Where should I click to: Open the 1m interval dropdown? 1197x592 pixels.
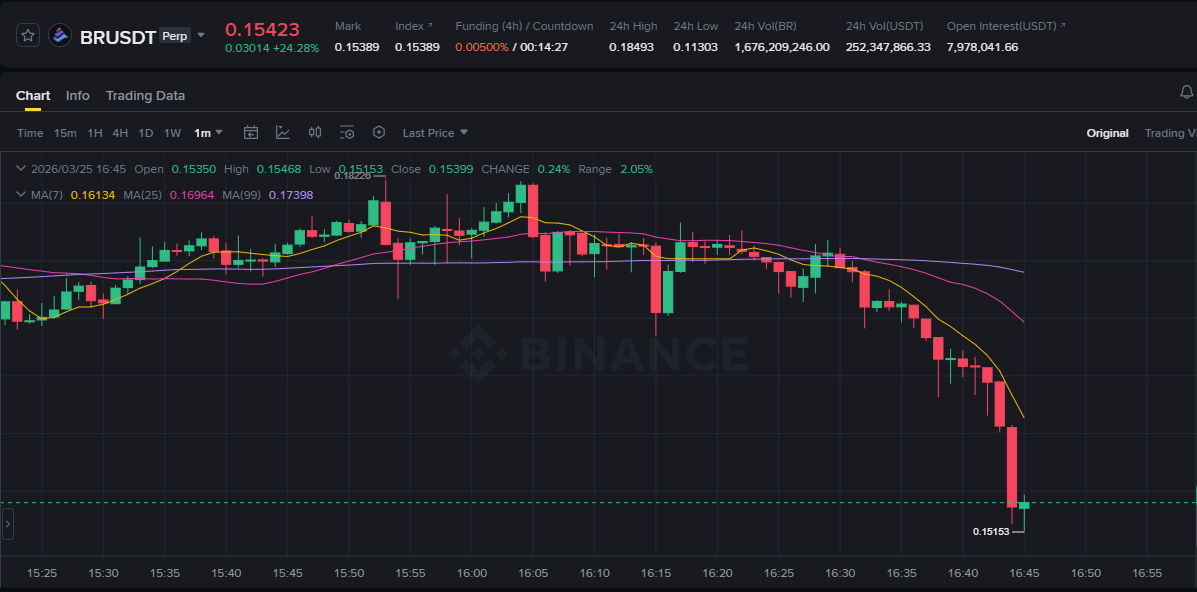[x=208, y=133]
